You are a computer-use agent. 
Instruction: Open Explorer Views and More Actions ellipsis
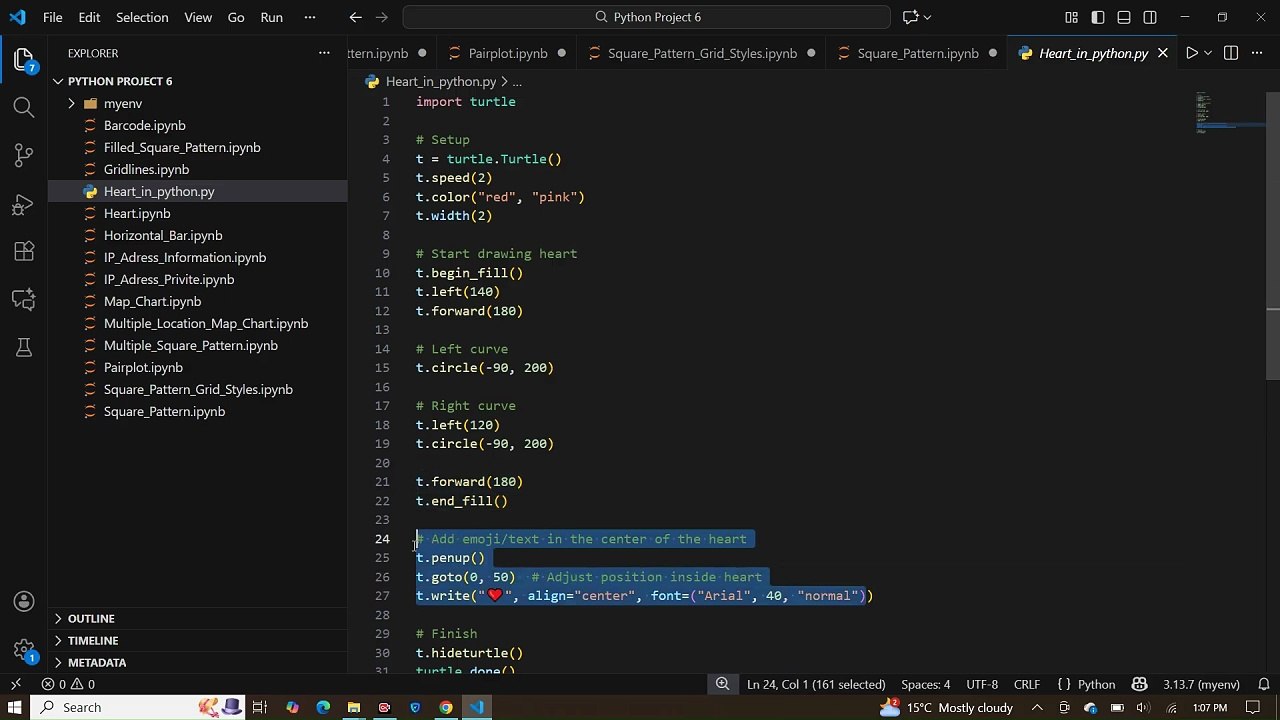coord(324,53)
